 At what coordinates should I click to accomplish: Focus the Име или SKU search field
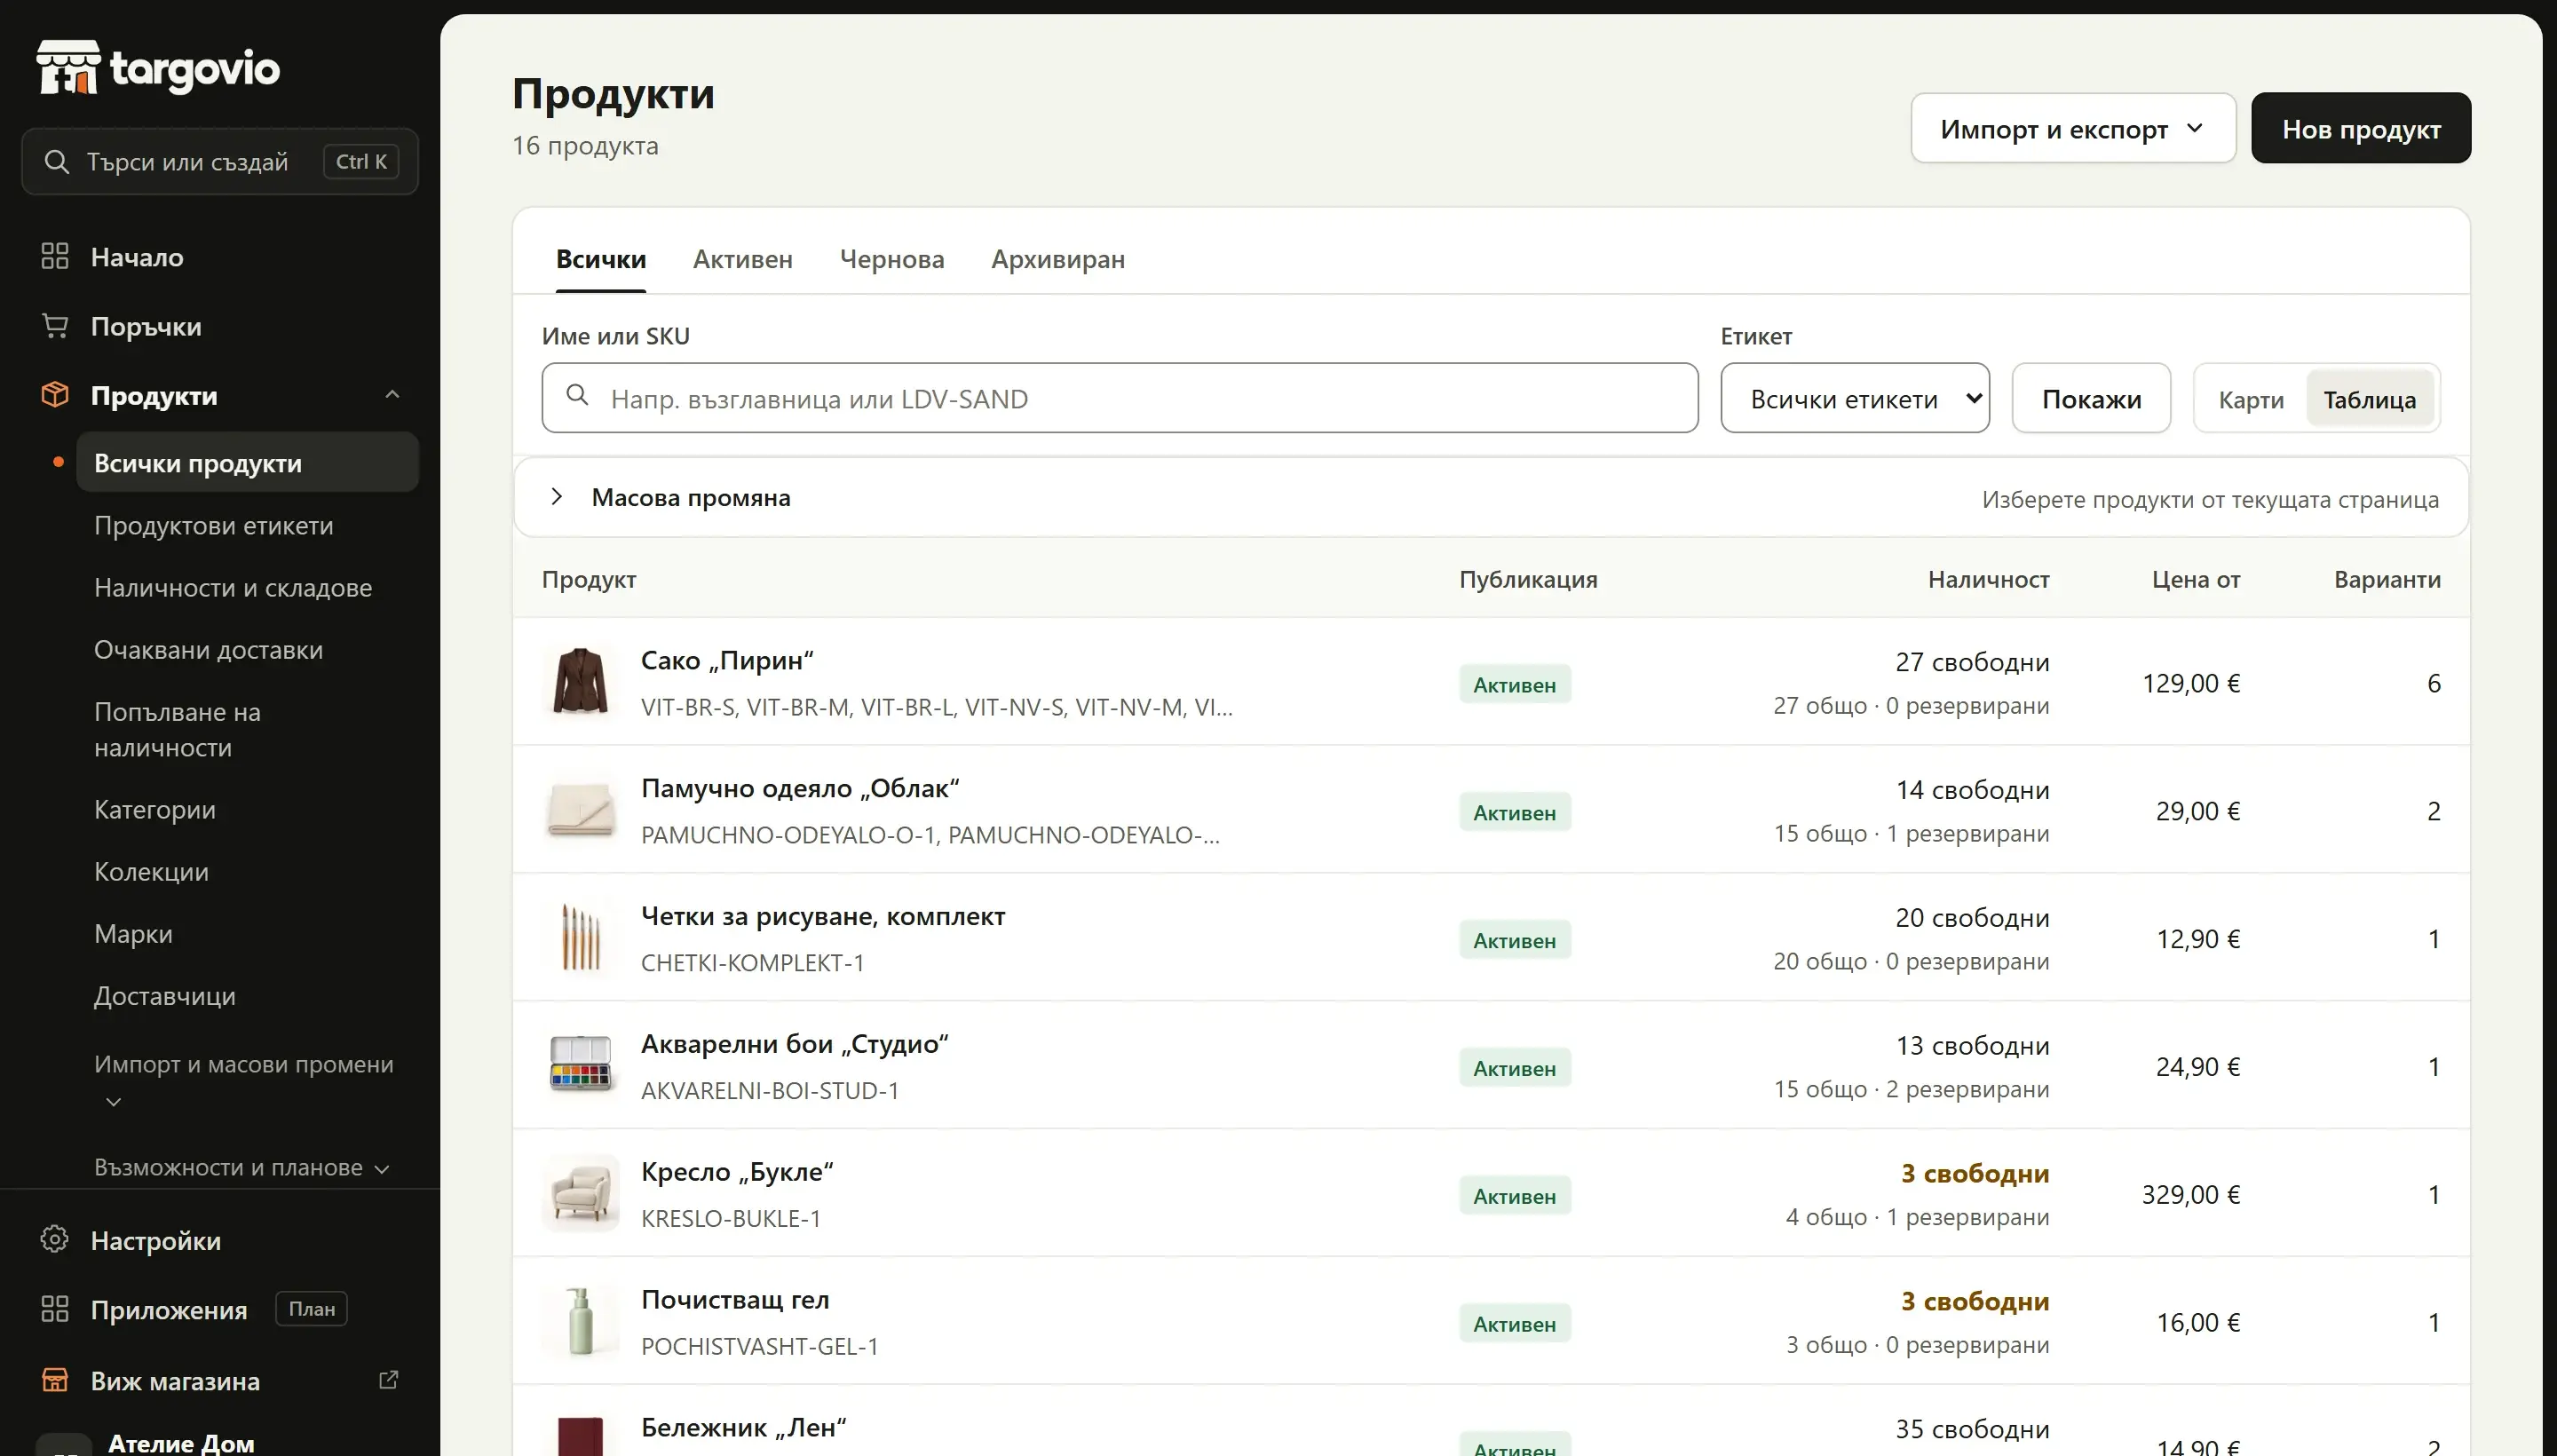tap(1120, 398)
